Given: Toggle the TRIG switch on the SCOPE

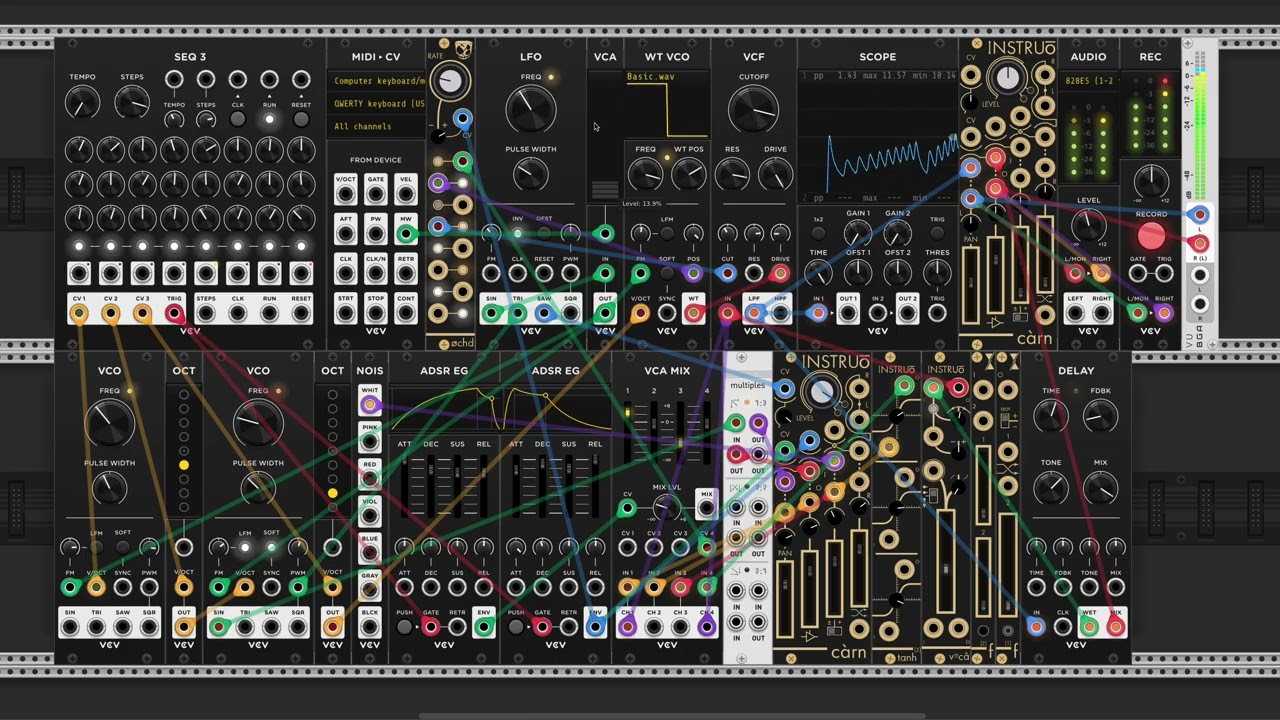Looking at the screenshot, I should tap(937, 233).
